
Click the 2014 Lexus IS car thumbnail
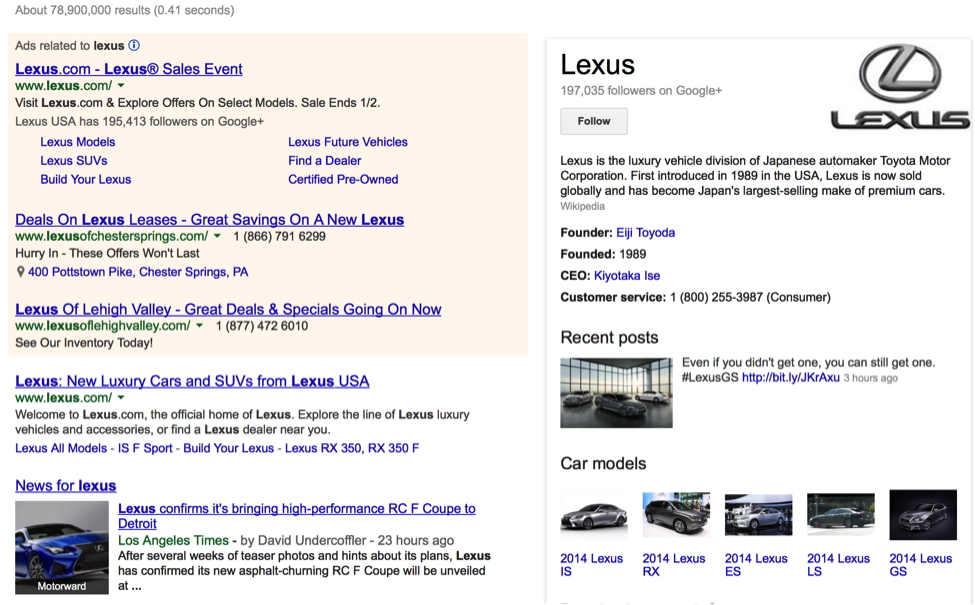click(594, 516)
